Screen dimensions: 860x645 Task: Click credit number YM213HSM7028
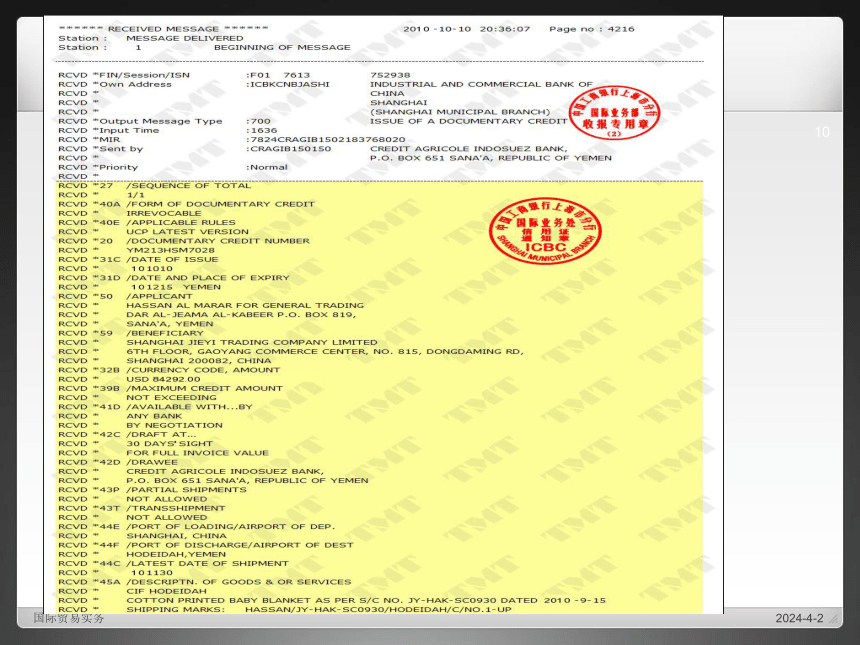171,250
